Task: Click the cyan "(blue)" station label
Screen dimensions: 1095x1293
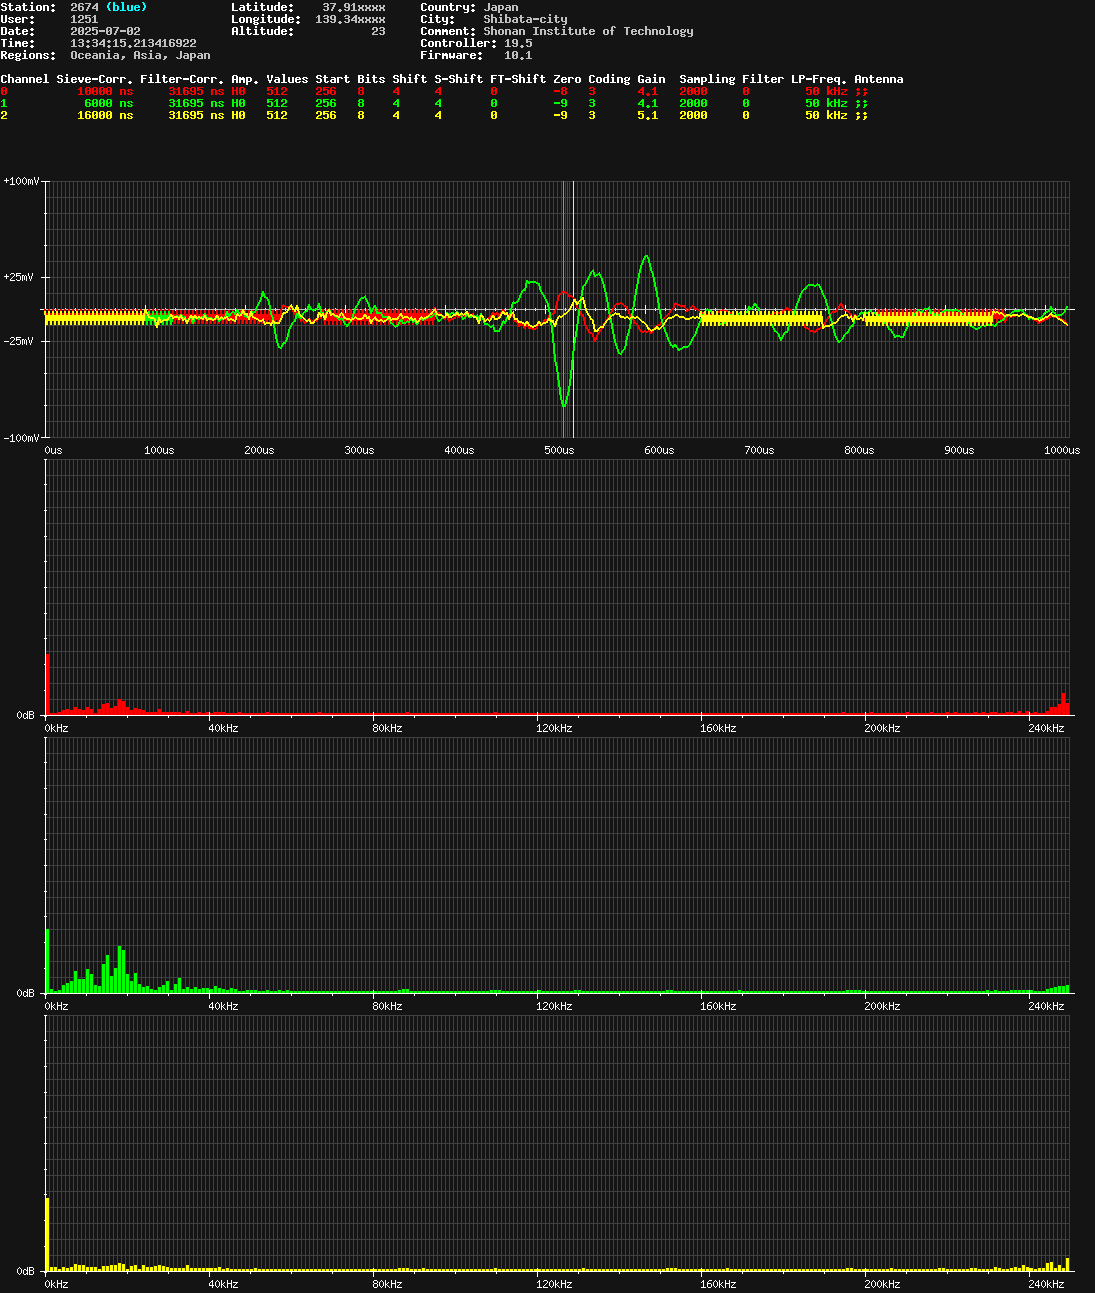Action: [x=126, y=7]
